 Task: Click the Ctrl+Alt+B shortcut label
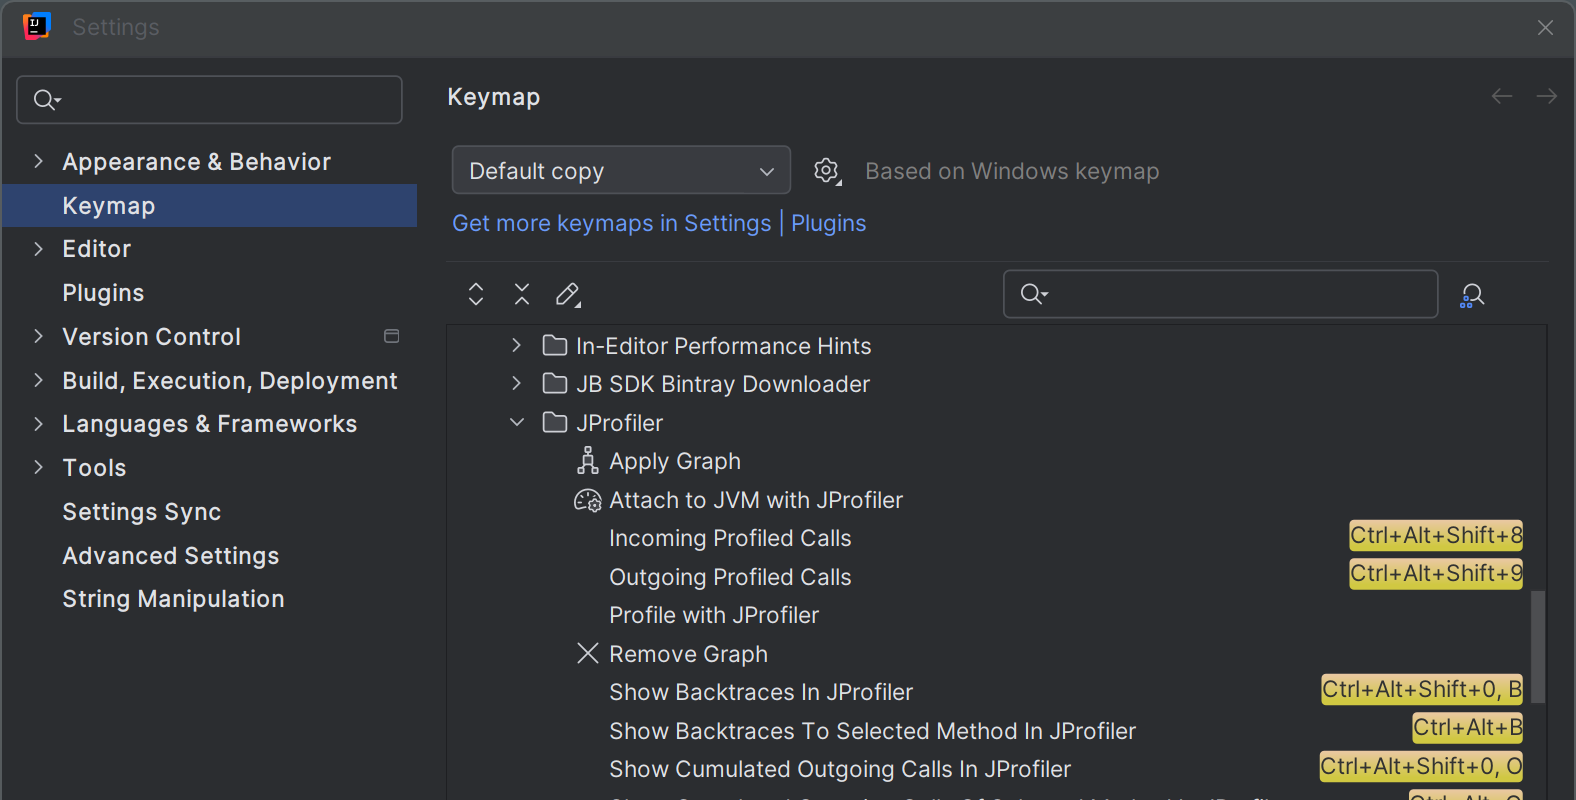tap(1467, 727)
